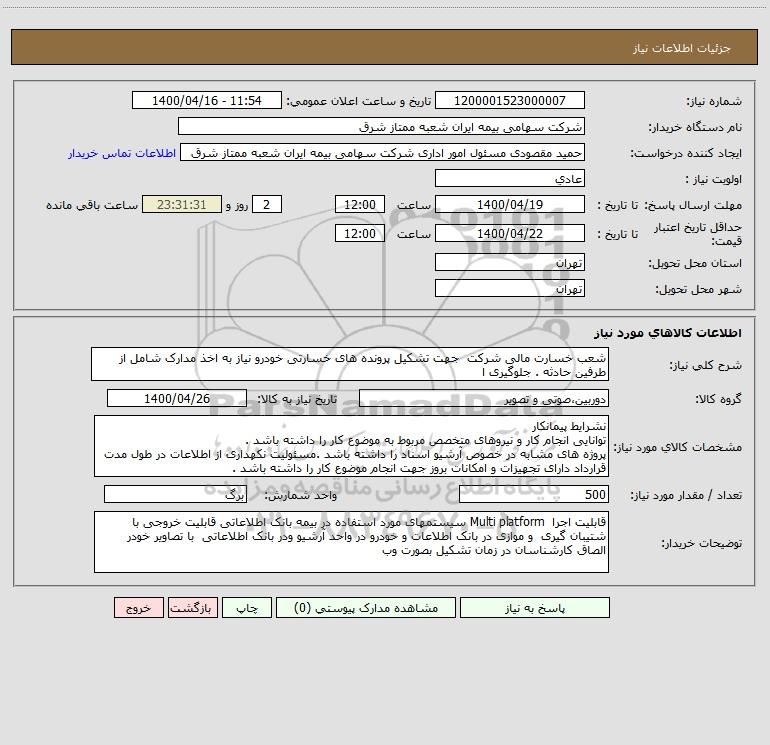
Task: Click the حداقل تاریخ اعتبار قیمت label
Action: point(698,234)
